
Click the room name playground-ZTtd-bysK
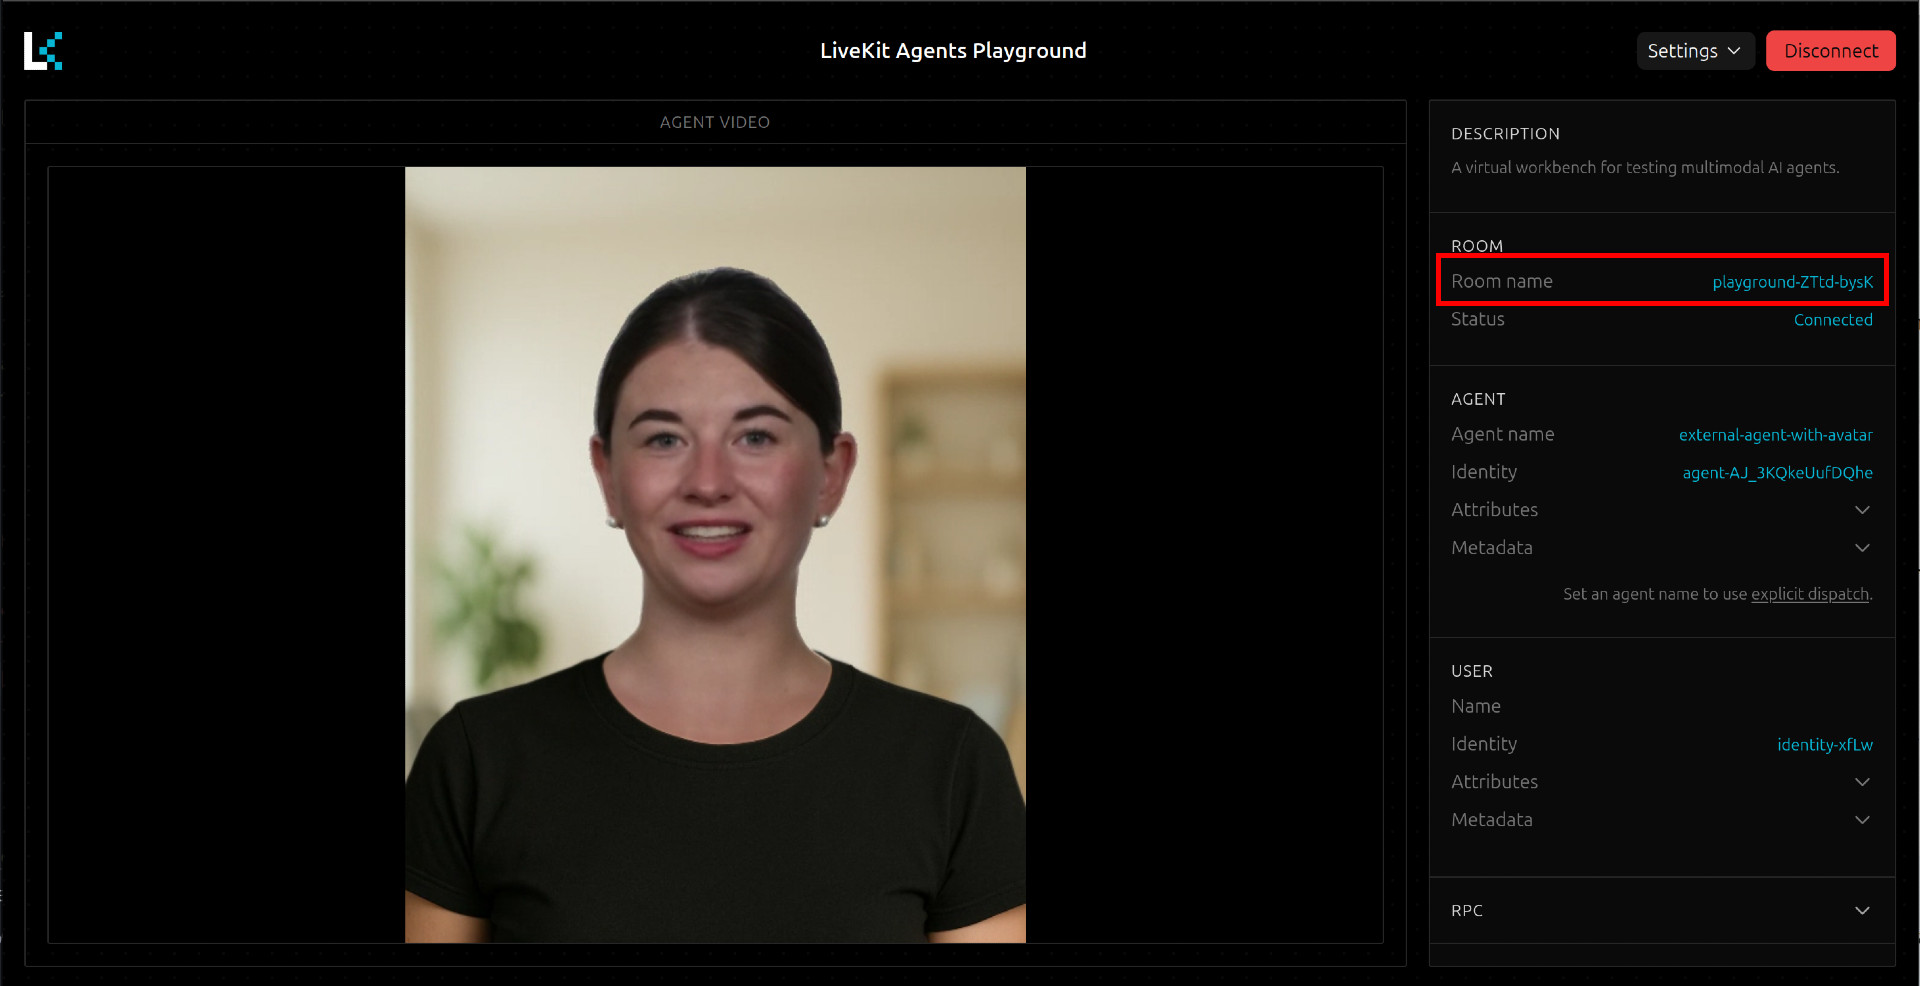coord(1791,282)
